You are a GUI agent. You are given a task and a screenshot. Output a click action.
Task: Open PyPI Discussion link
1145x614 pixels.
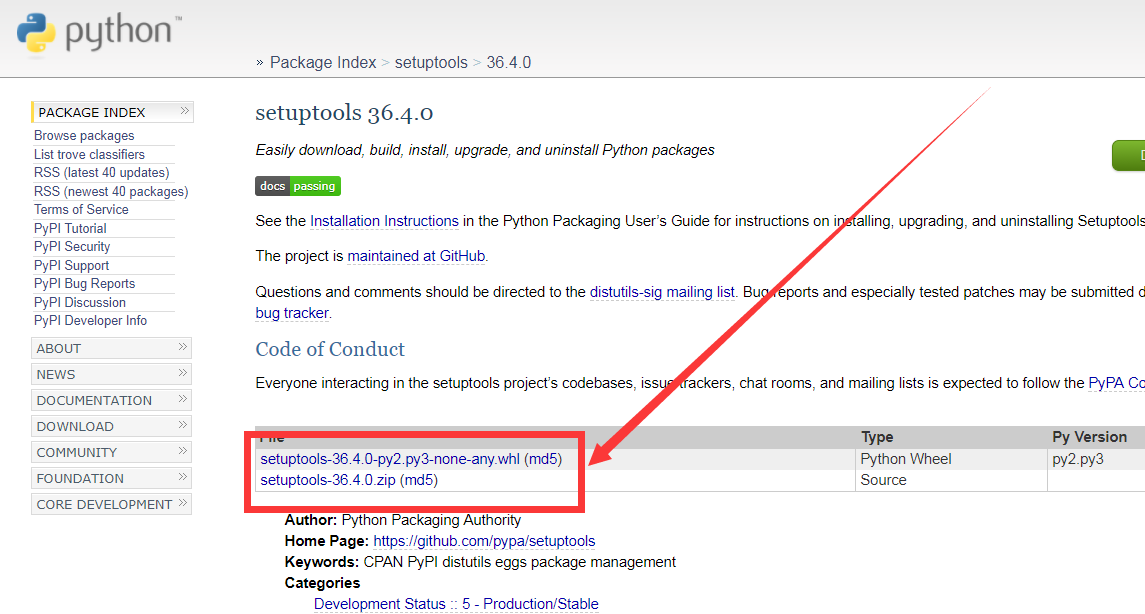coord(80,302)
